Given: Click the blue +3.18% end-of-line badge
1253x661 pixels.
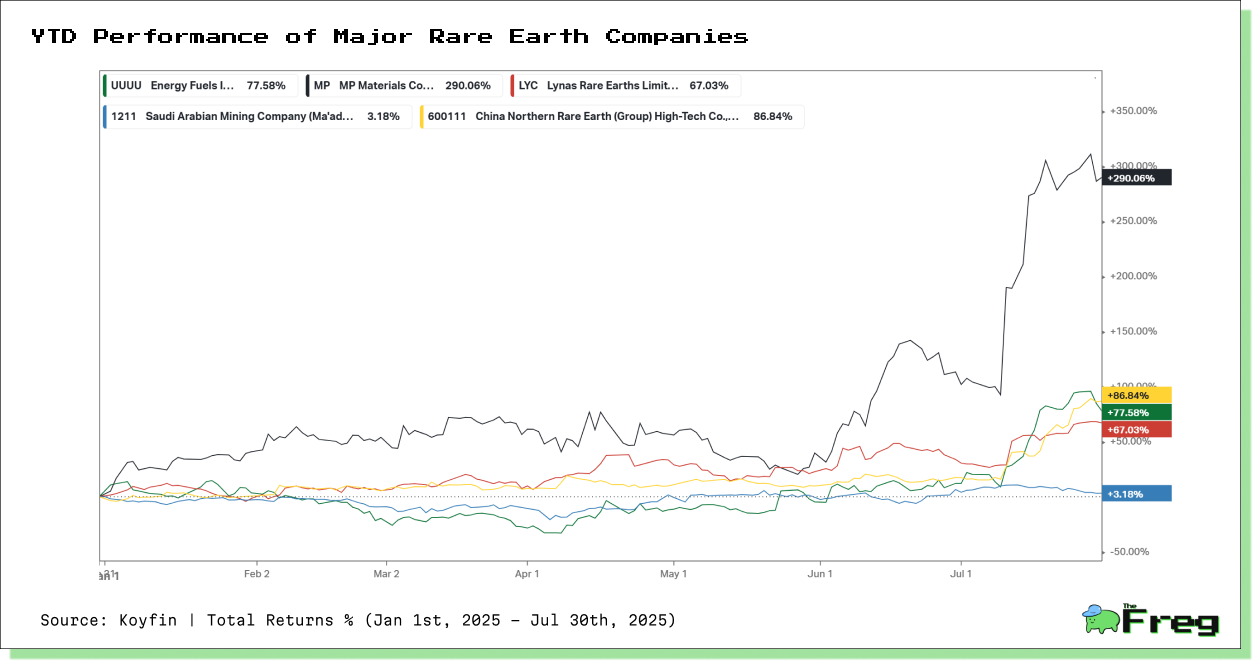Looking at the screenshot, I should 1136,493.
